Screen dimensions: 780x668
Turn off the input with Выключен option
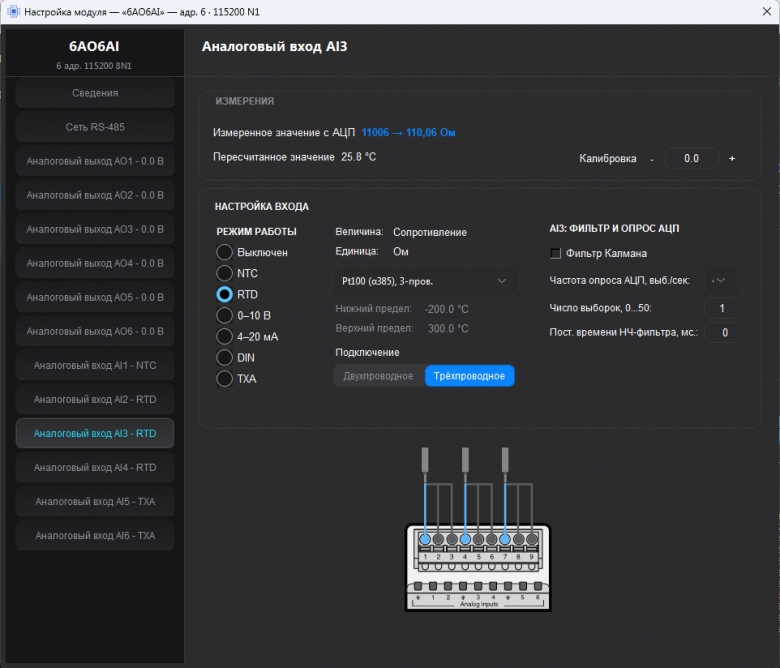click(x=224, y=252)
